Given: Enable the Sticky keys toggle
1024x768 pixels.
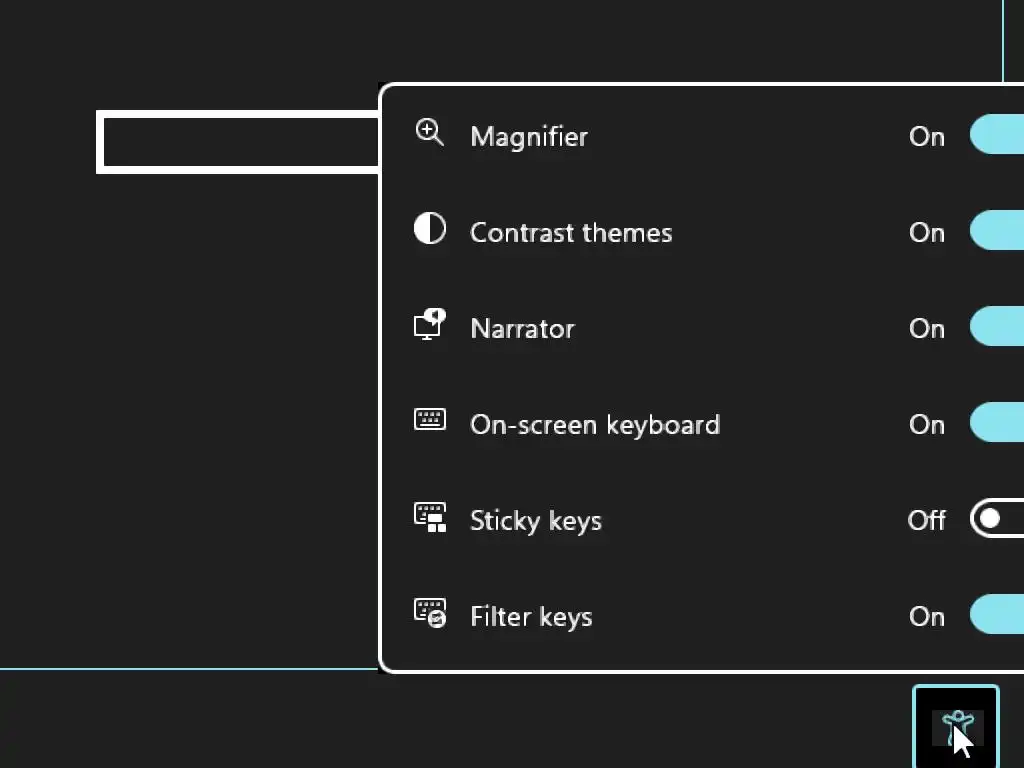Looking at the screenshot, I should pos(998,519).
